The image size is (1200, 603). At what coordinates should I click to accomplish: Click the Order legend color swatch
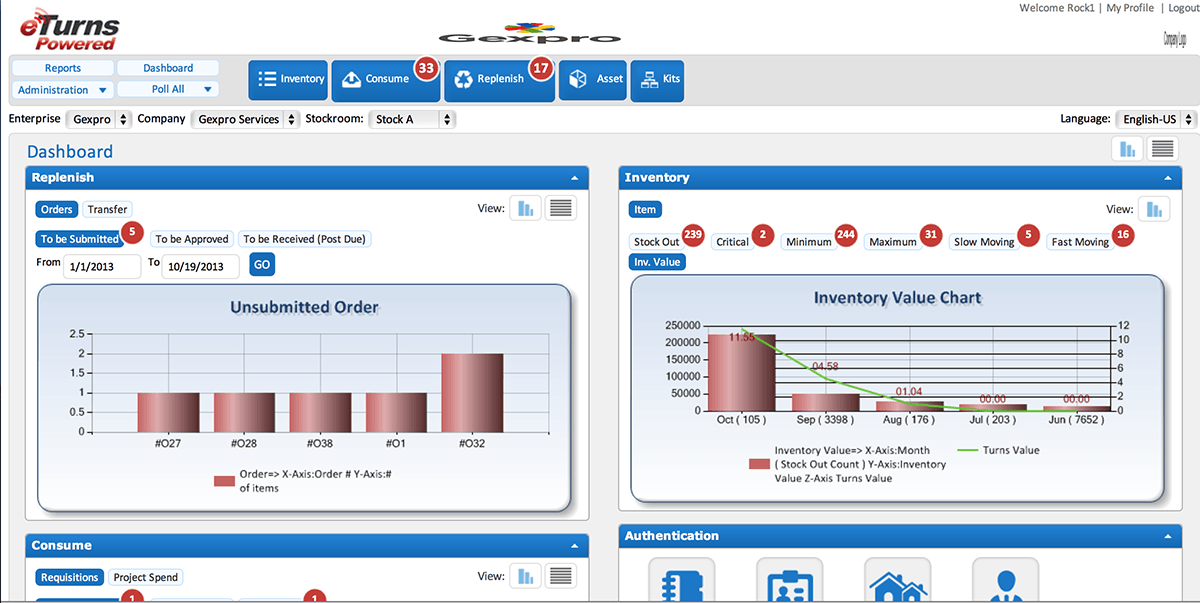[224, 481]
